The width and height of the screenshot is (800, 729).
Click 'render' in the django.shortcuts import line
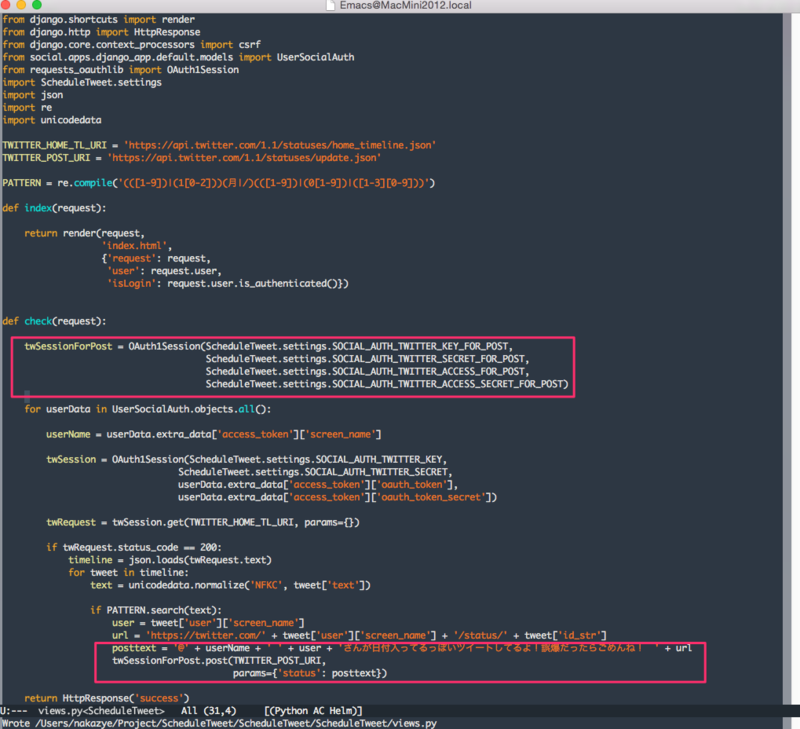[178, 19]
